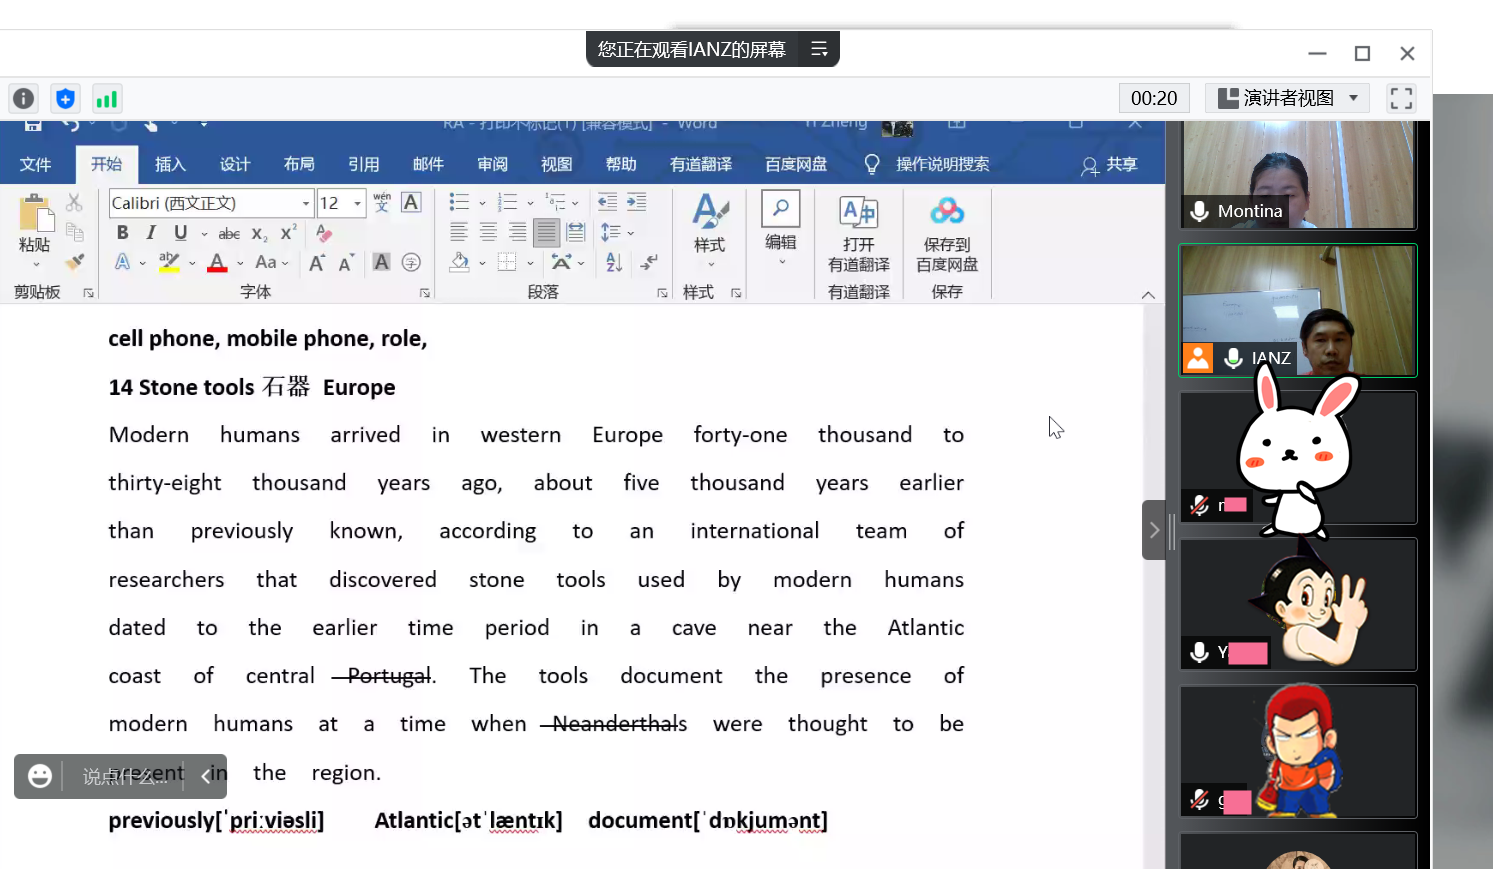Click the phonetic guide wén icon
The image size is (1493, 869).
(382, 202)
